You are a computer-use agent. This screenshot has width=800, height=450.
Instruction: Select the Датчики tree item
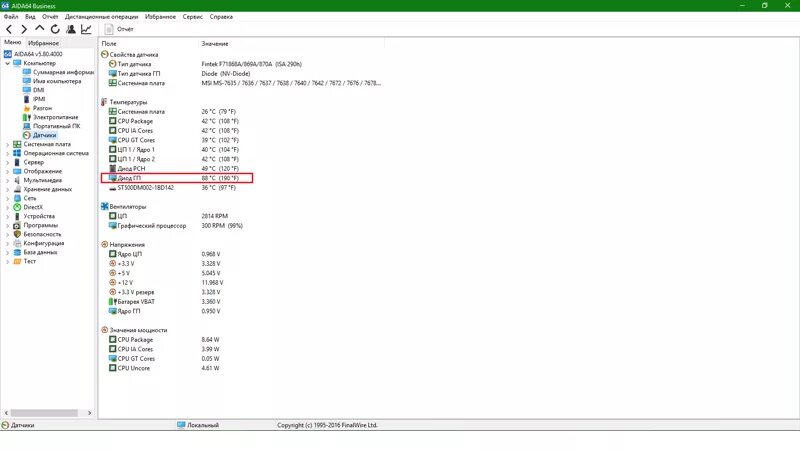(x=40, y=135)
